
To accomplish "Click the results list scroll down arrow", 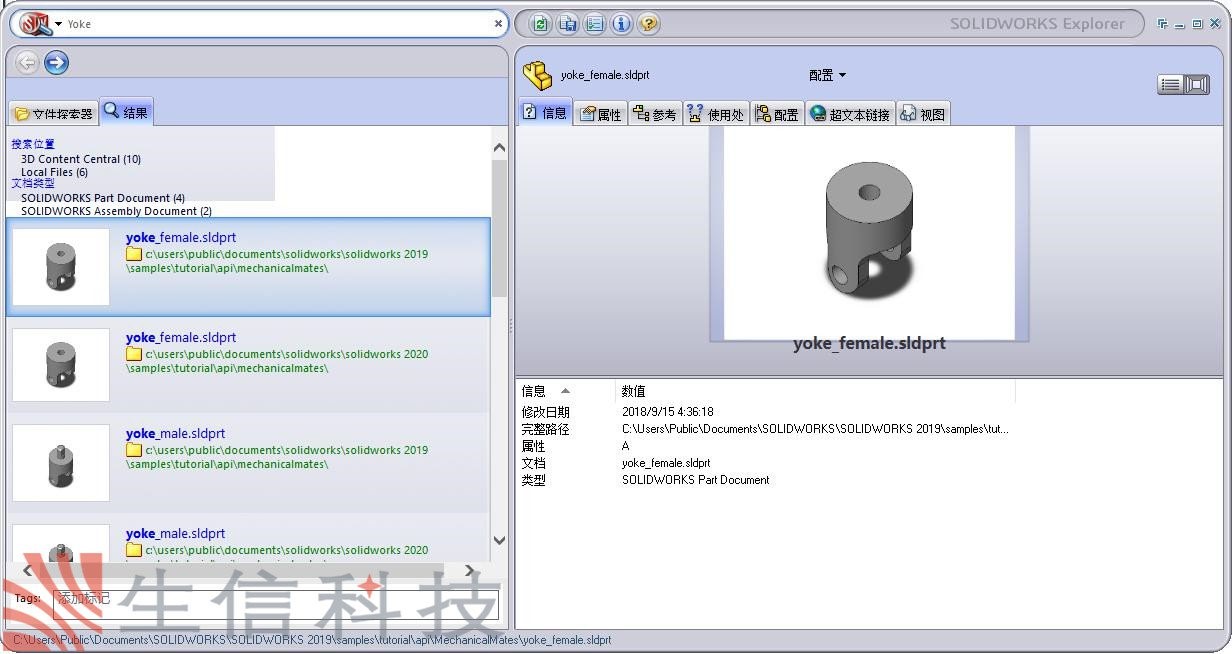I will [x=499, y=541].
